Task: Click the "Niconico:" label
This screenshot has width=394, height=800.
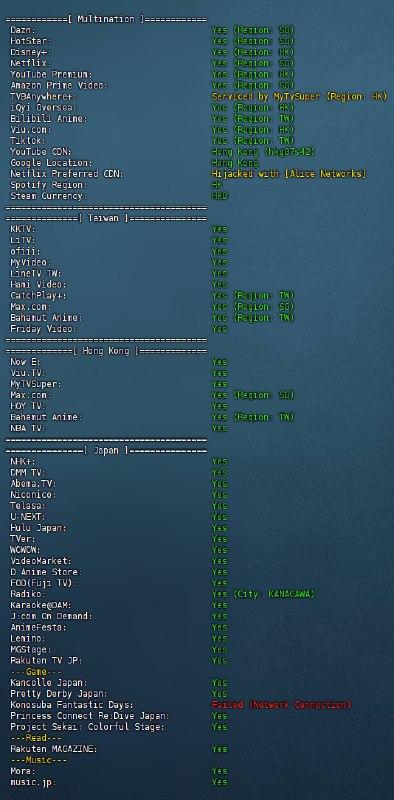Action: pos(33,494)
